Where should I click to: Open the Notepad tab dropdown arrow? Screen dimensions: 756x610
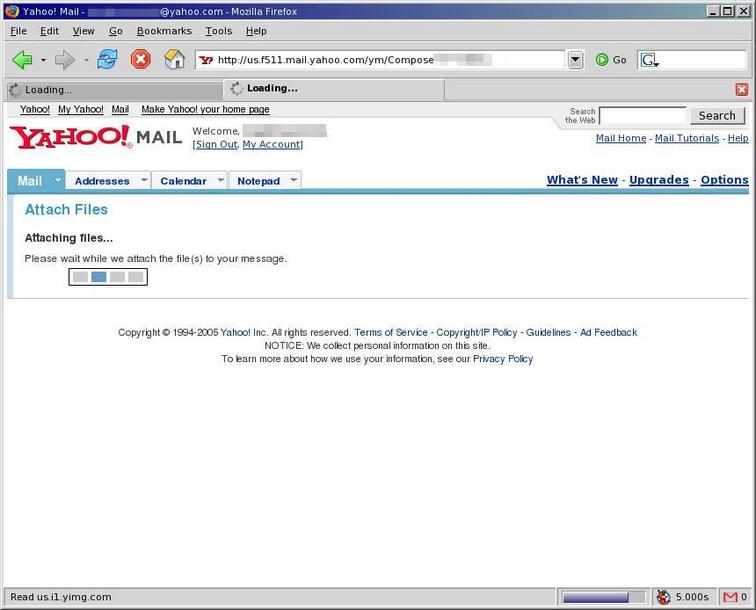pyautogui.click(x=294, y=180)
